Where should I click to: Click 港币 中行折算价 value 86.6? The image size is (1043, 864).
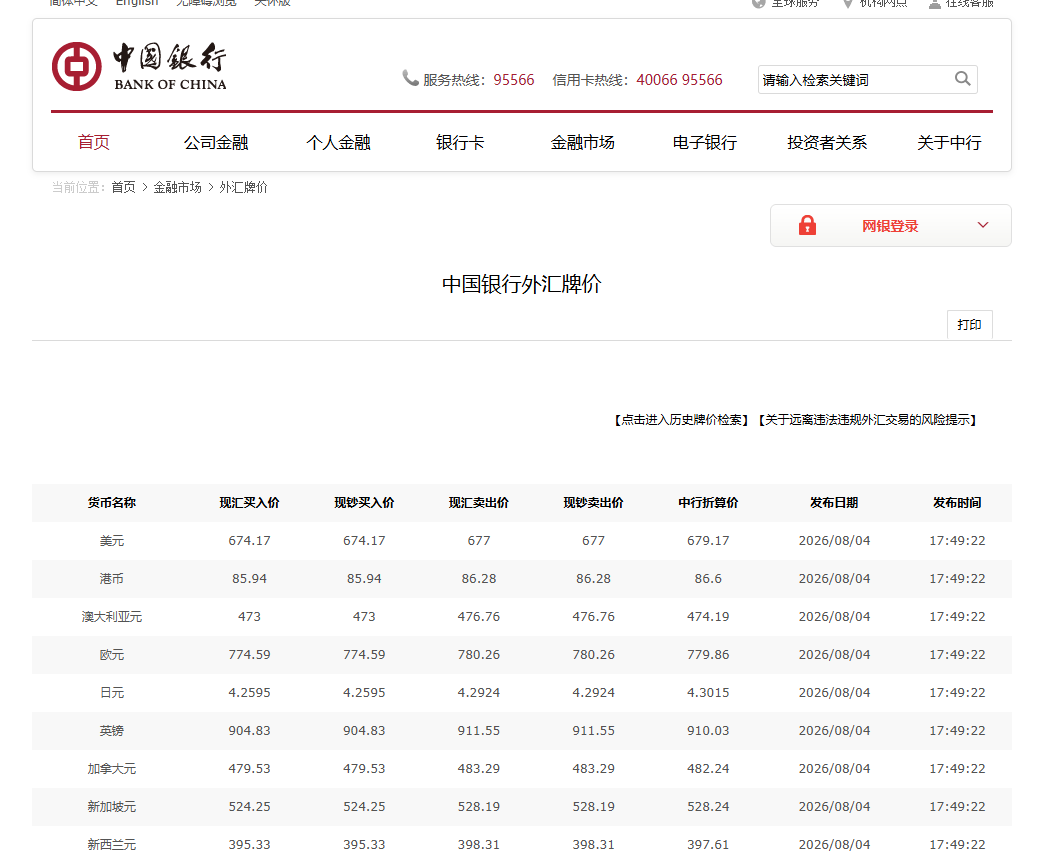(708, 579)
